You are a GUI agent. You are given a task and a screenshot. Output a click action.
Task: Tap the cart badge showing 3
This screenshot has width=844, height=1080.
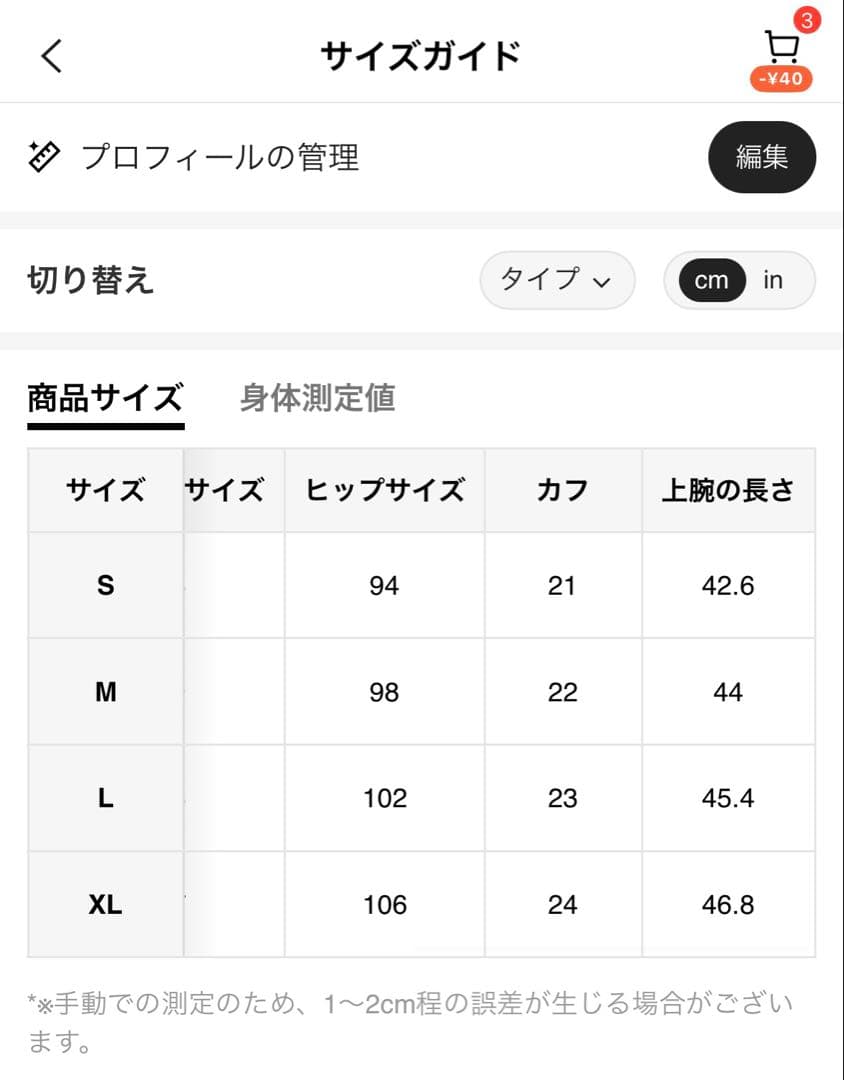click(x=806, y=19)
